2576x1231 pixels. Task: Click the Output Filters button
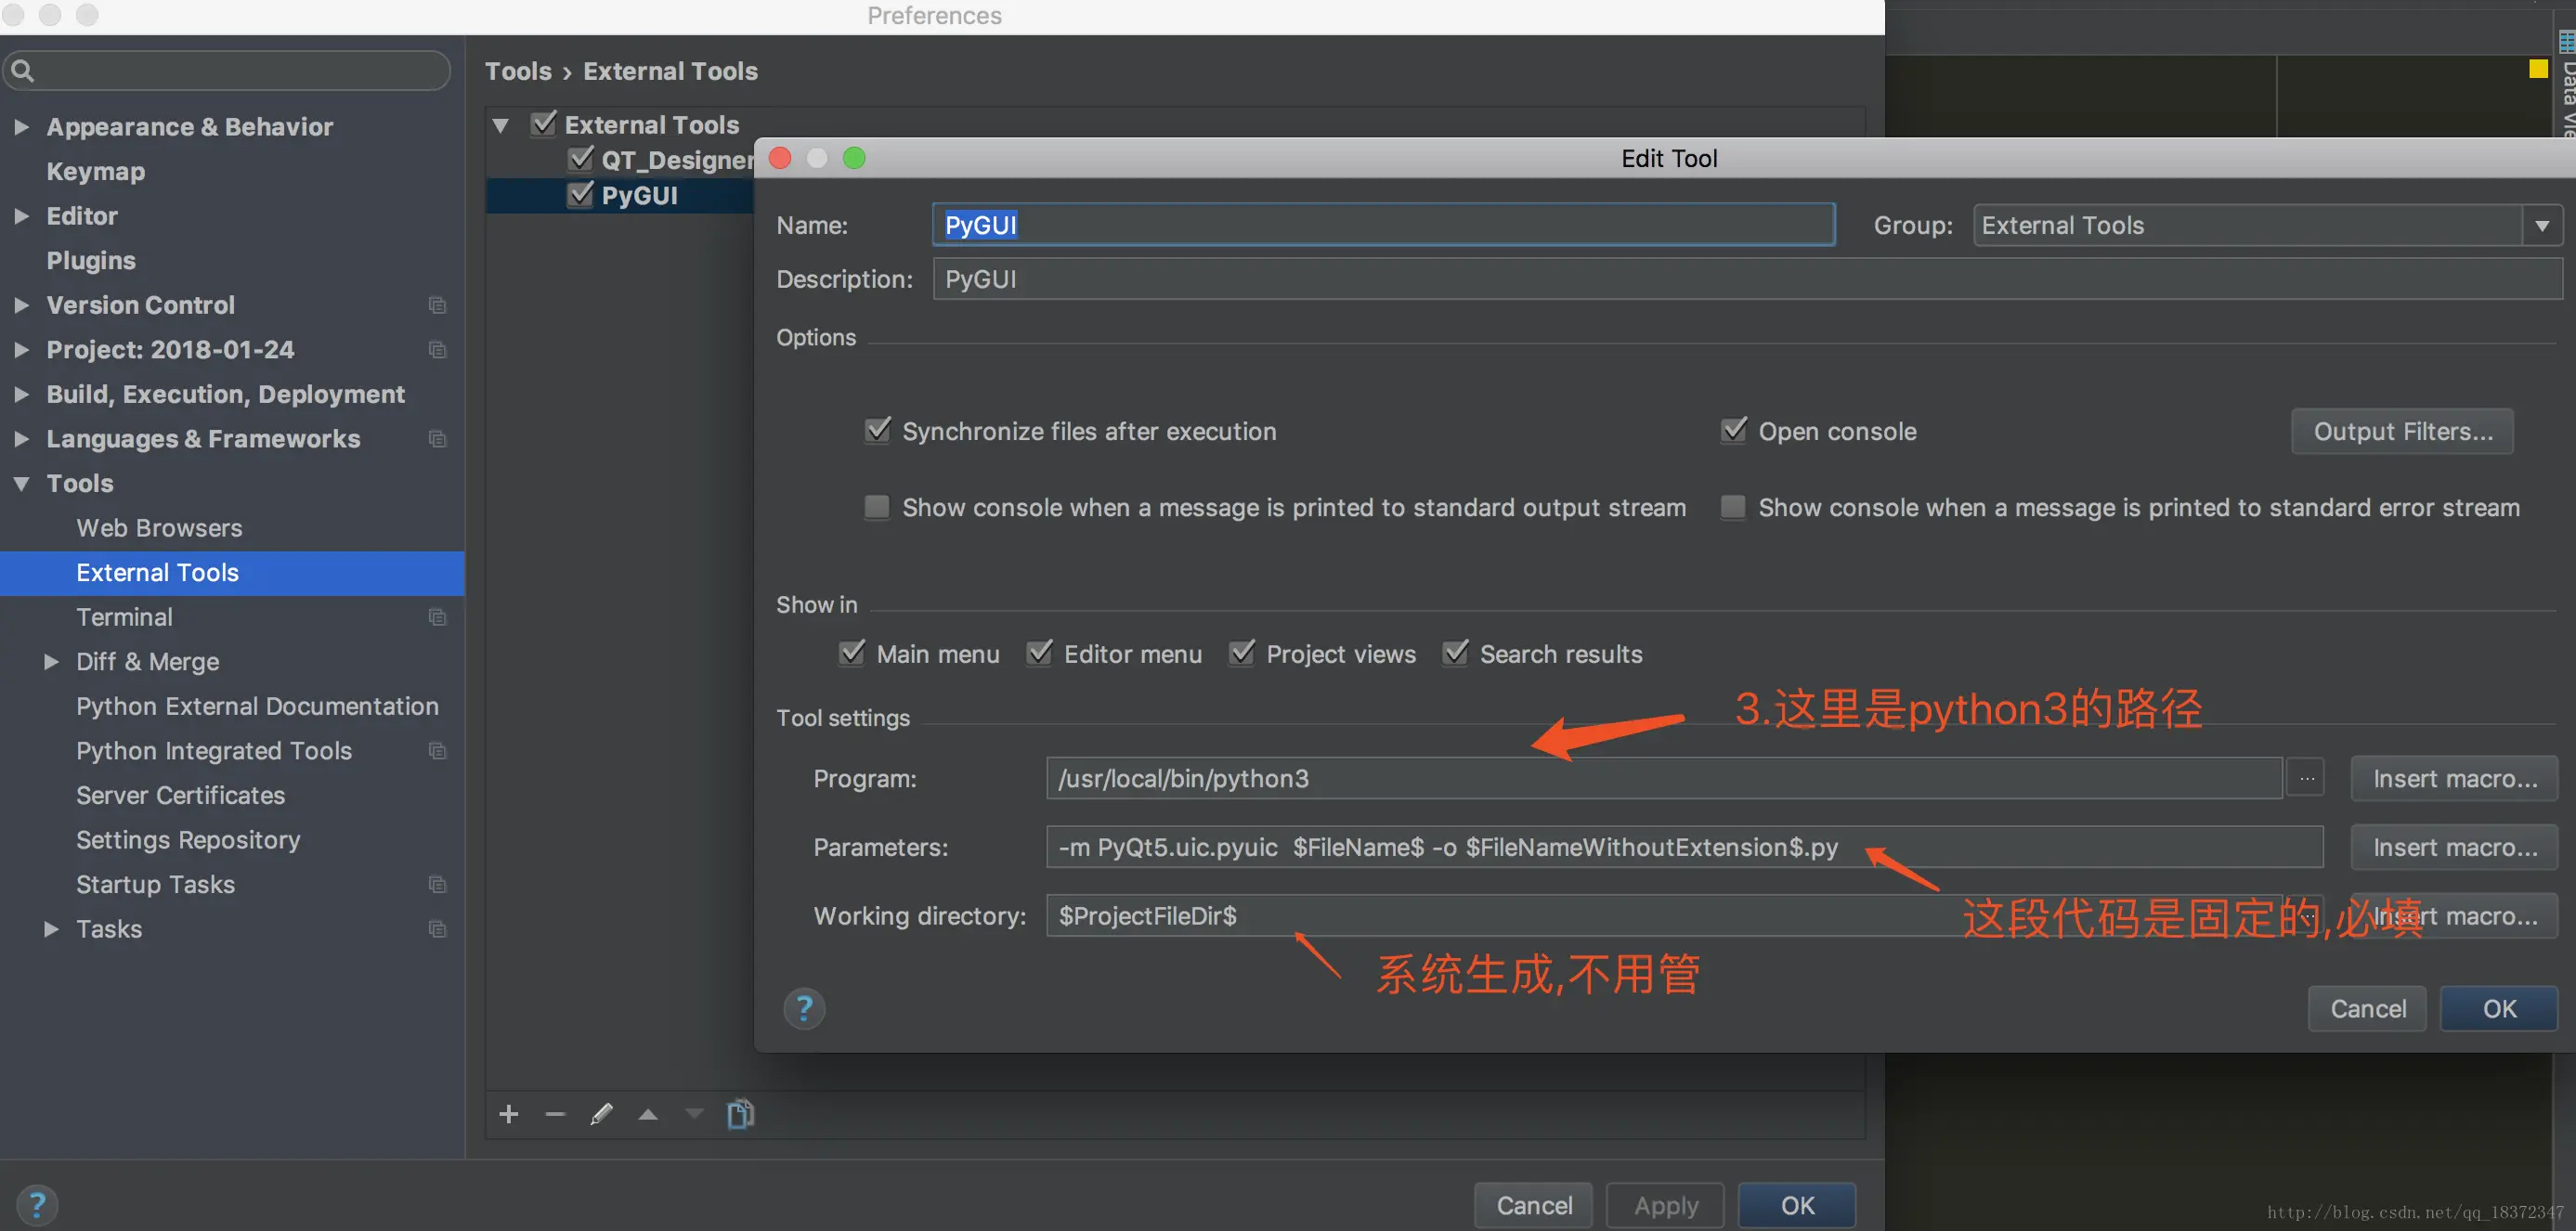[x=2402, y=431]
